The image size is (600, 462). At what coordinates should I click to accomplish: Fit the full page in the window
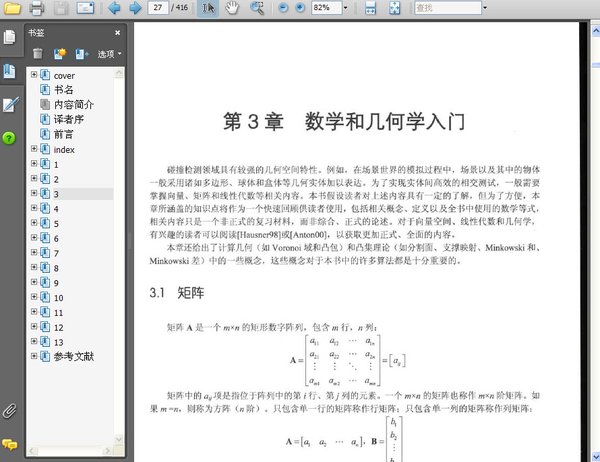coord(395,8)
